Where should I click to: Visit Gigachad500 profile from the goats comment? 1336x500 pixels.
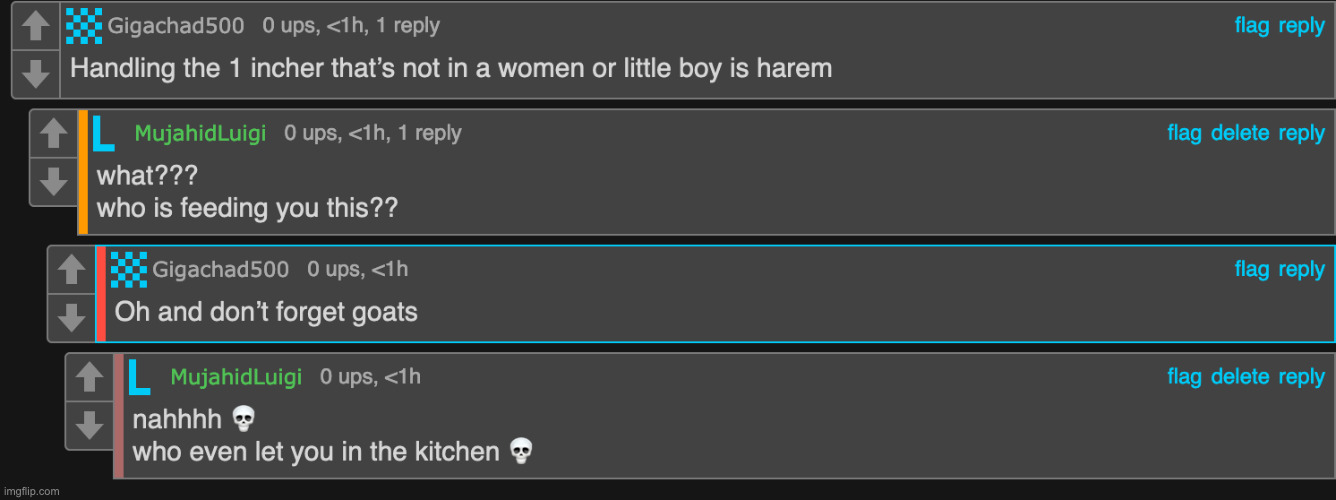(x=220, y=270)
